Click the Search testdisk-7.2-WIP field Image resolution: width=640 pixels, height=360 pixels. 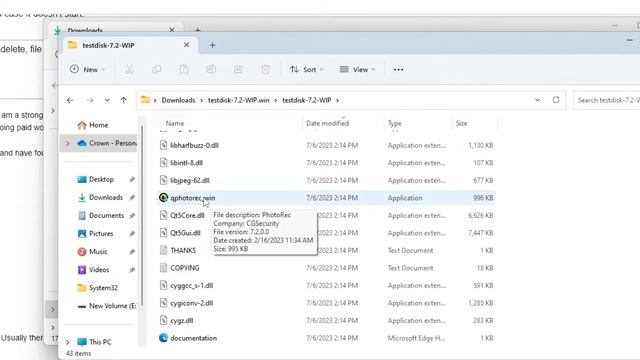[x=607, y=100]
